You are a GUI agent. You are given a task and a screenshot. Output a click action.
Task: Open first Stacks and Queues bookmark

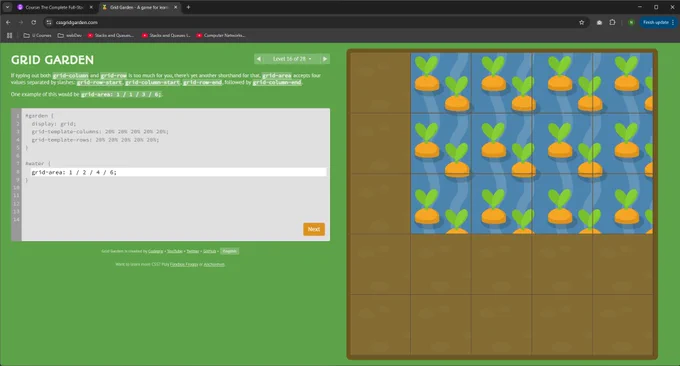[111, 36]
